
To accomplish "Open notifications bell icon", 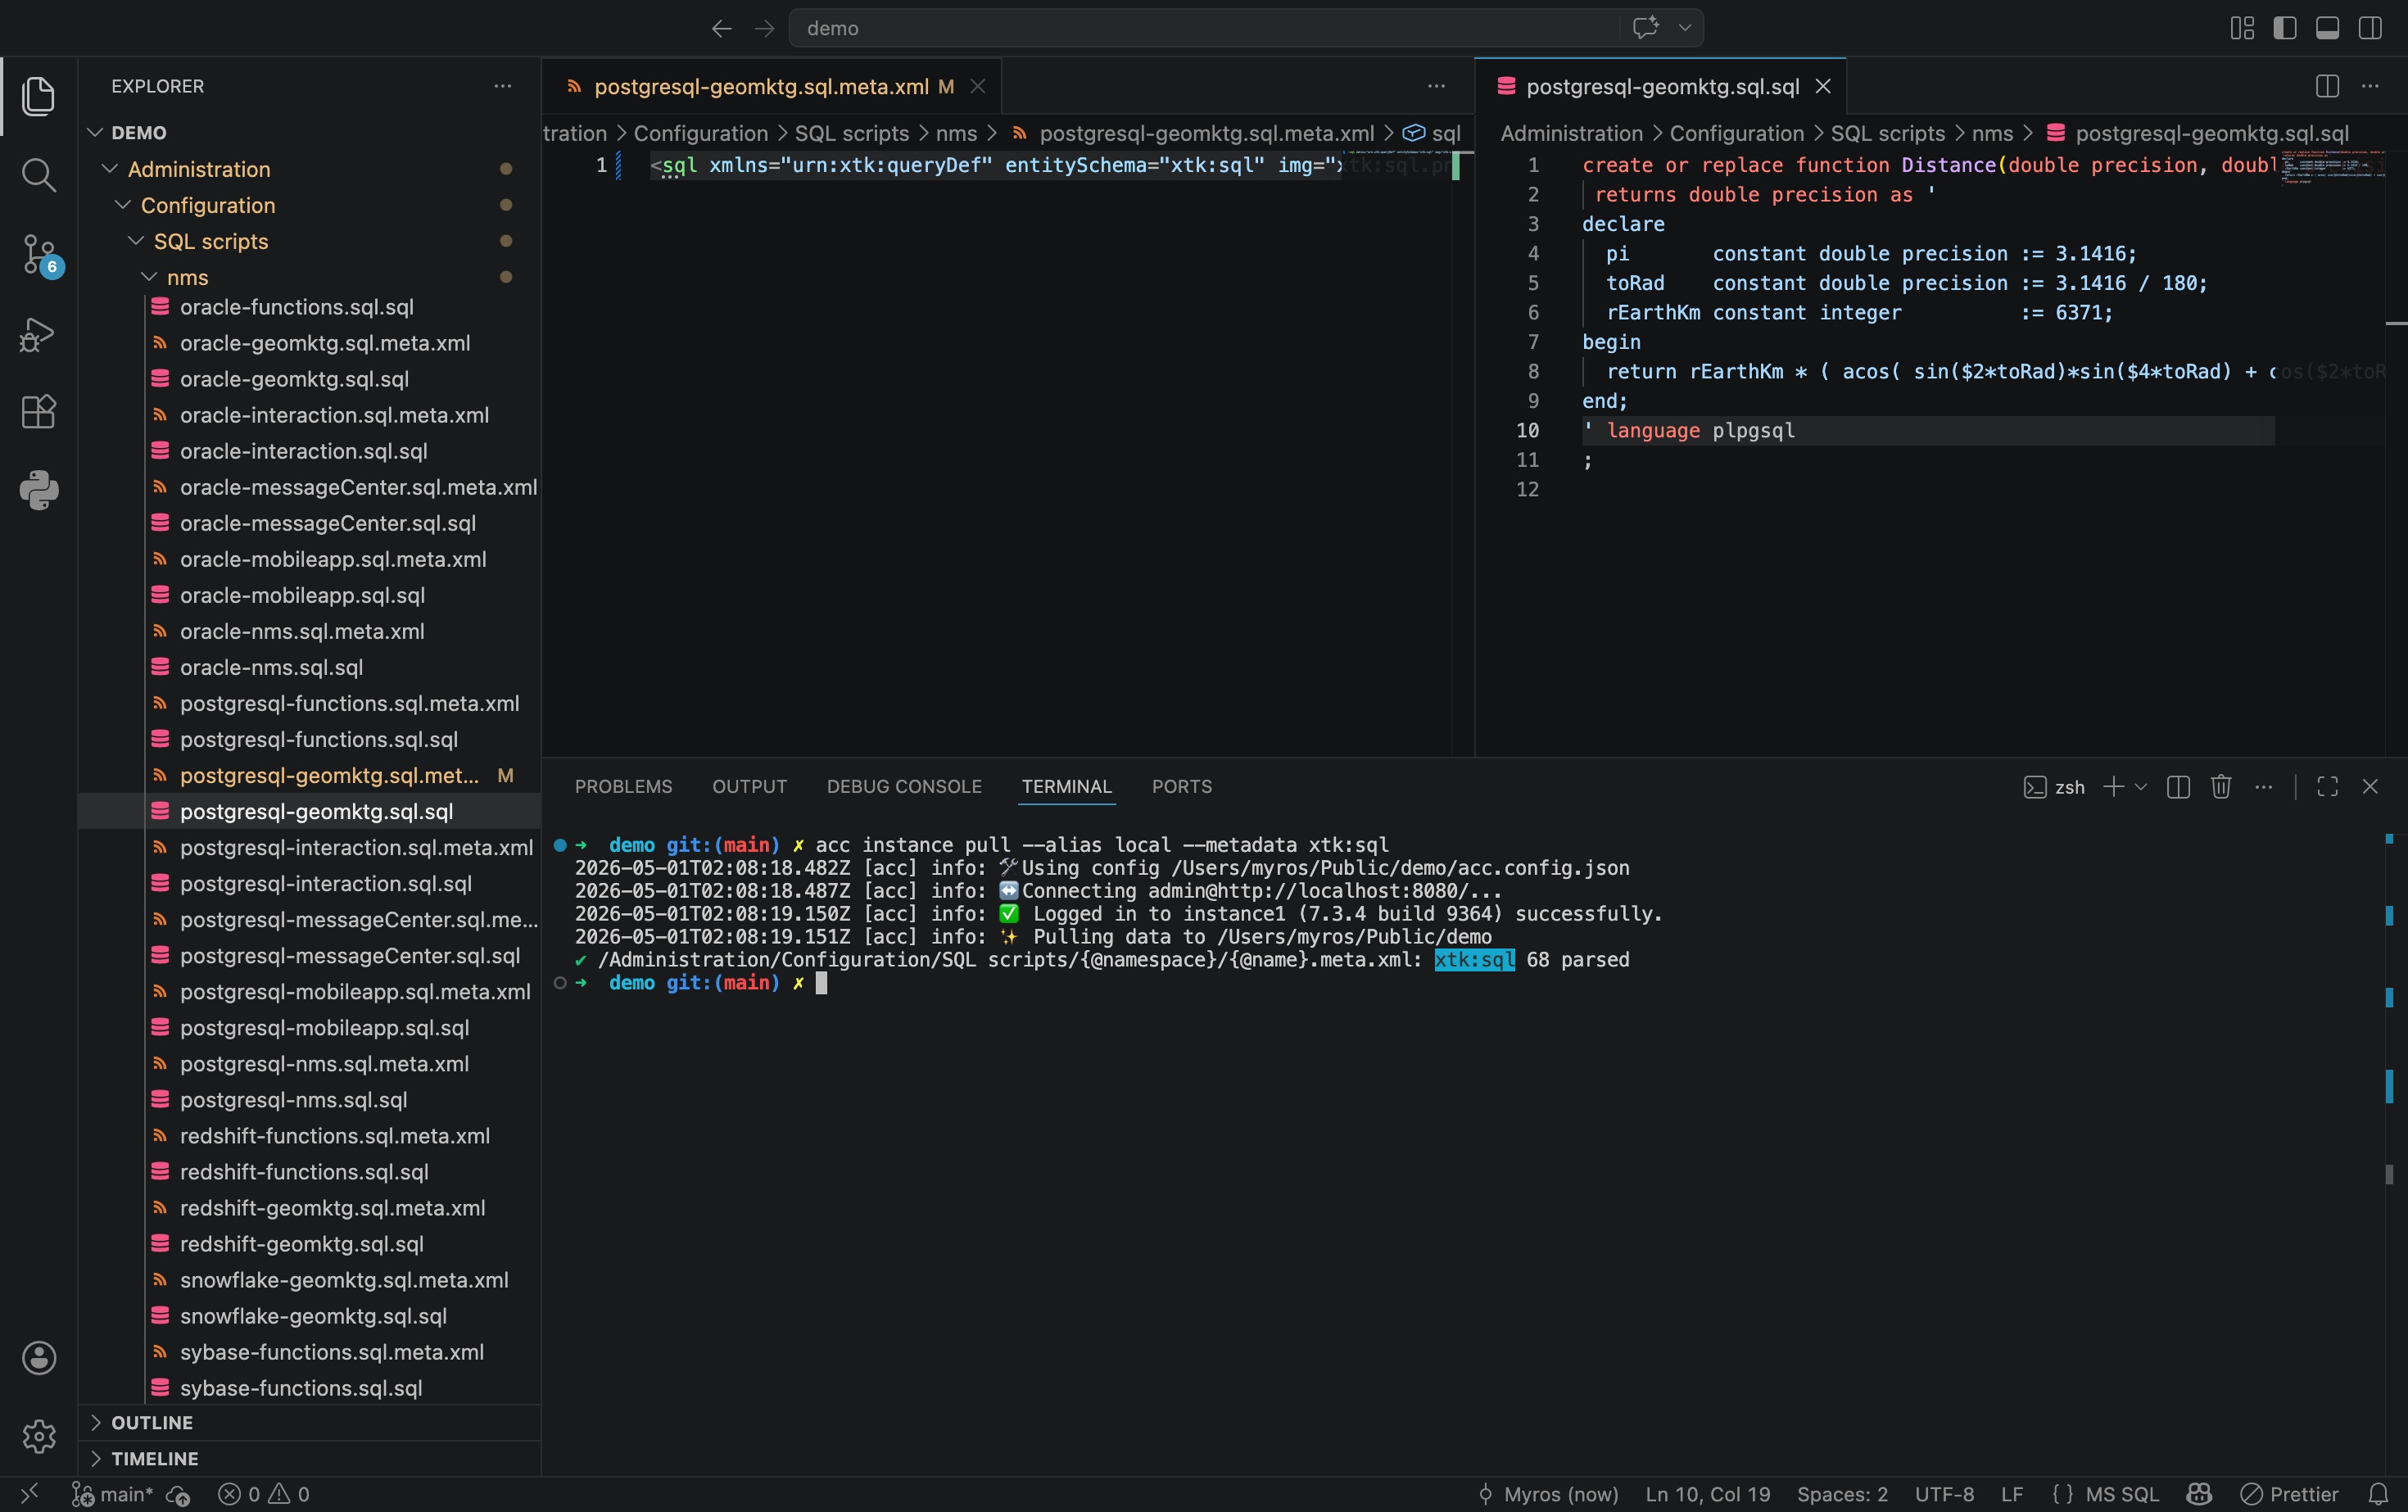I will [2378, 1494].
